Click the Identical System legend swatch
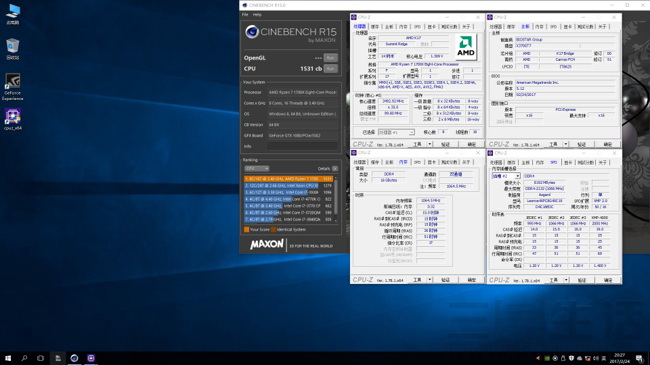 click(x=274, y=229)
